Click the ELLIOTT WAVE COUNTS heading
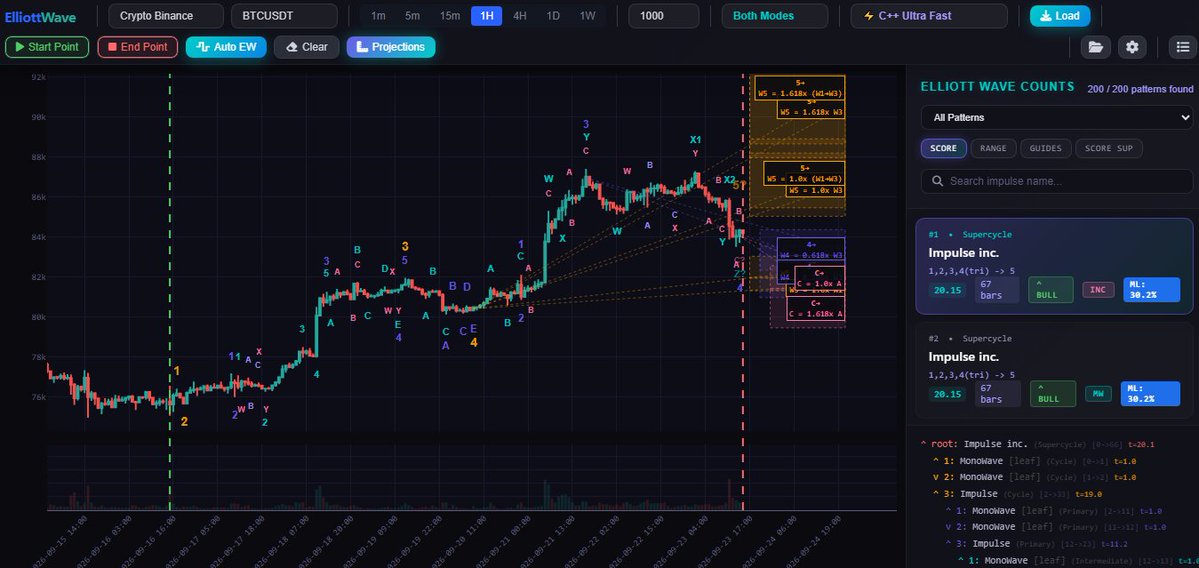 997,87
